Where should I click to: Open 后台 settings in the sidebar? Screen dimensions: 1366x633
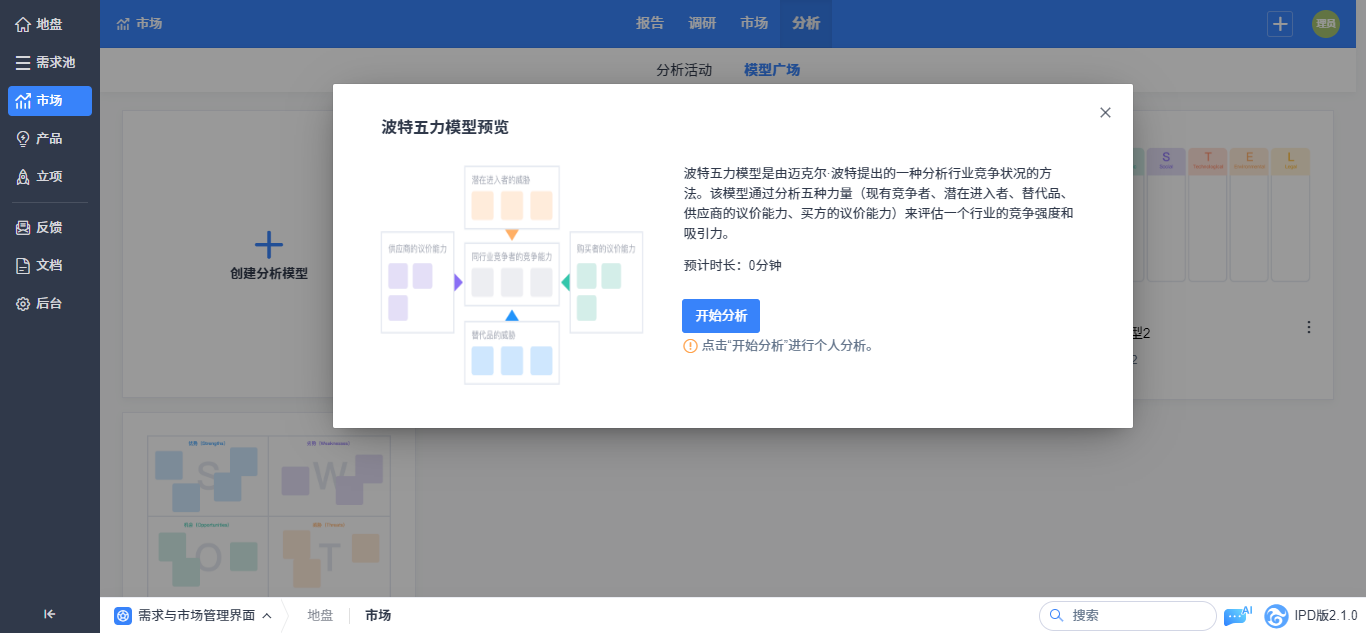coord(50,303)
